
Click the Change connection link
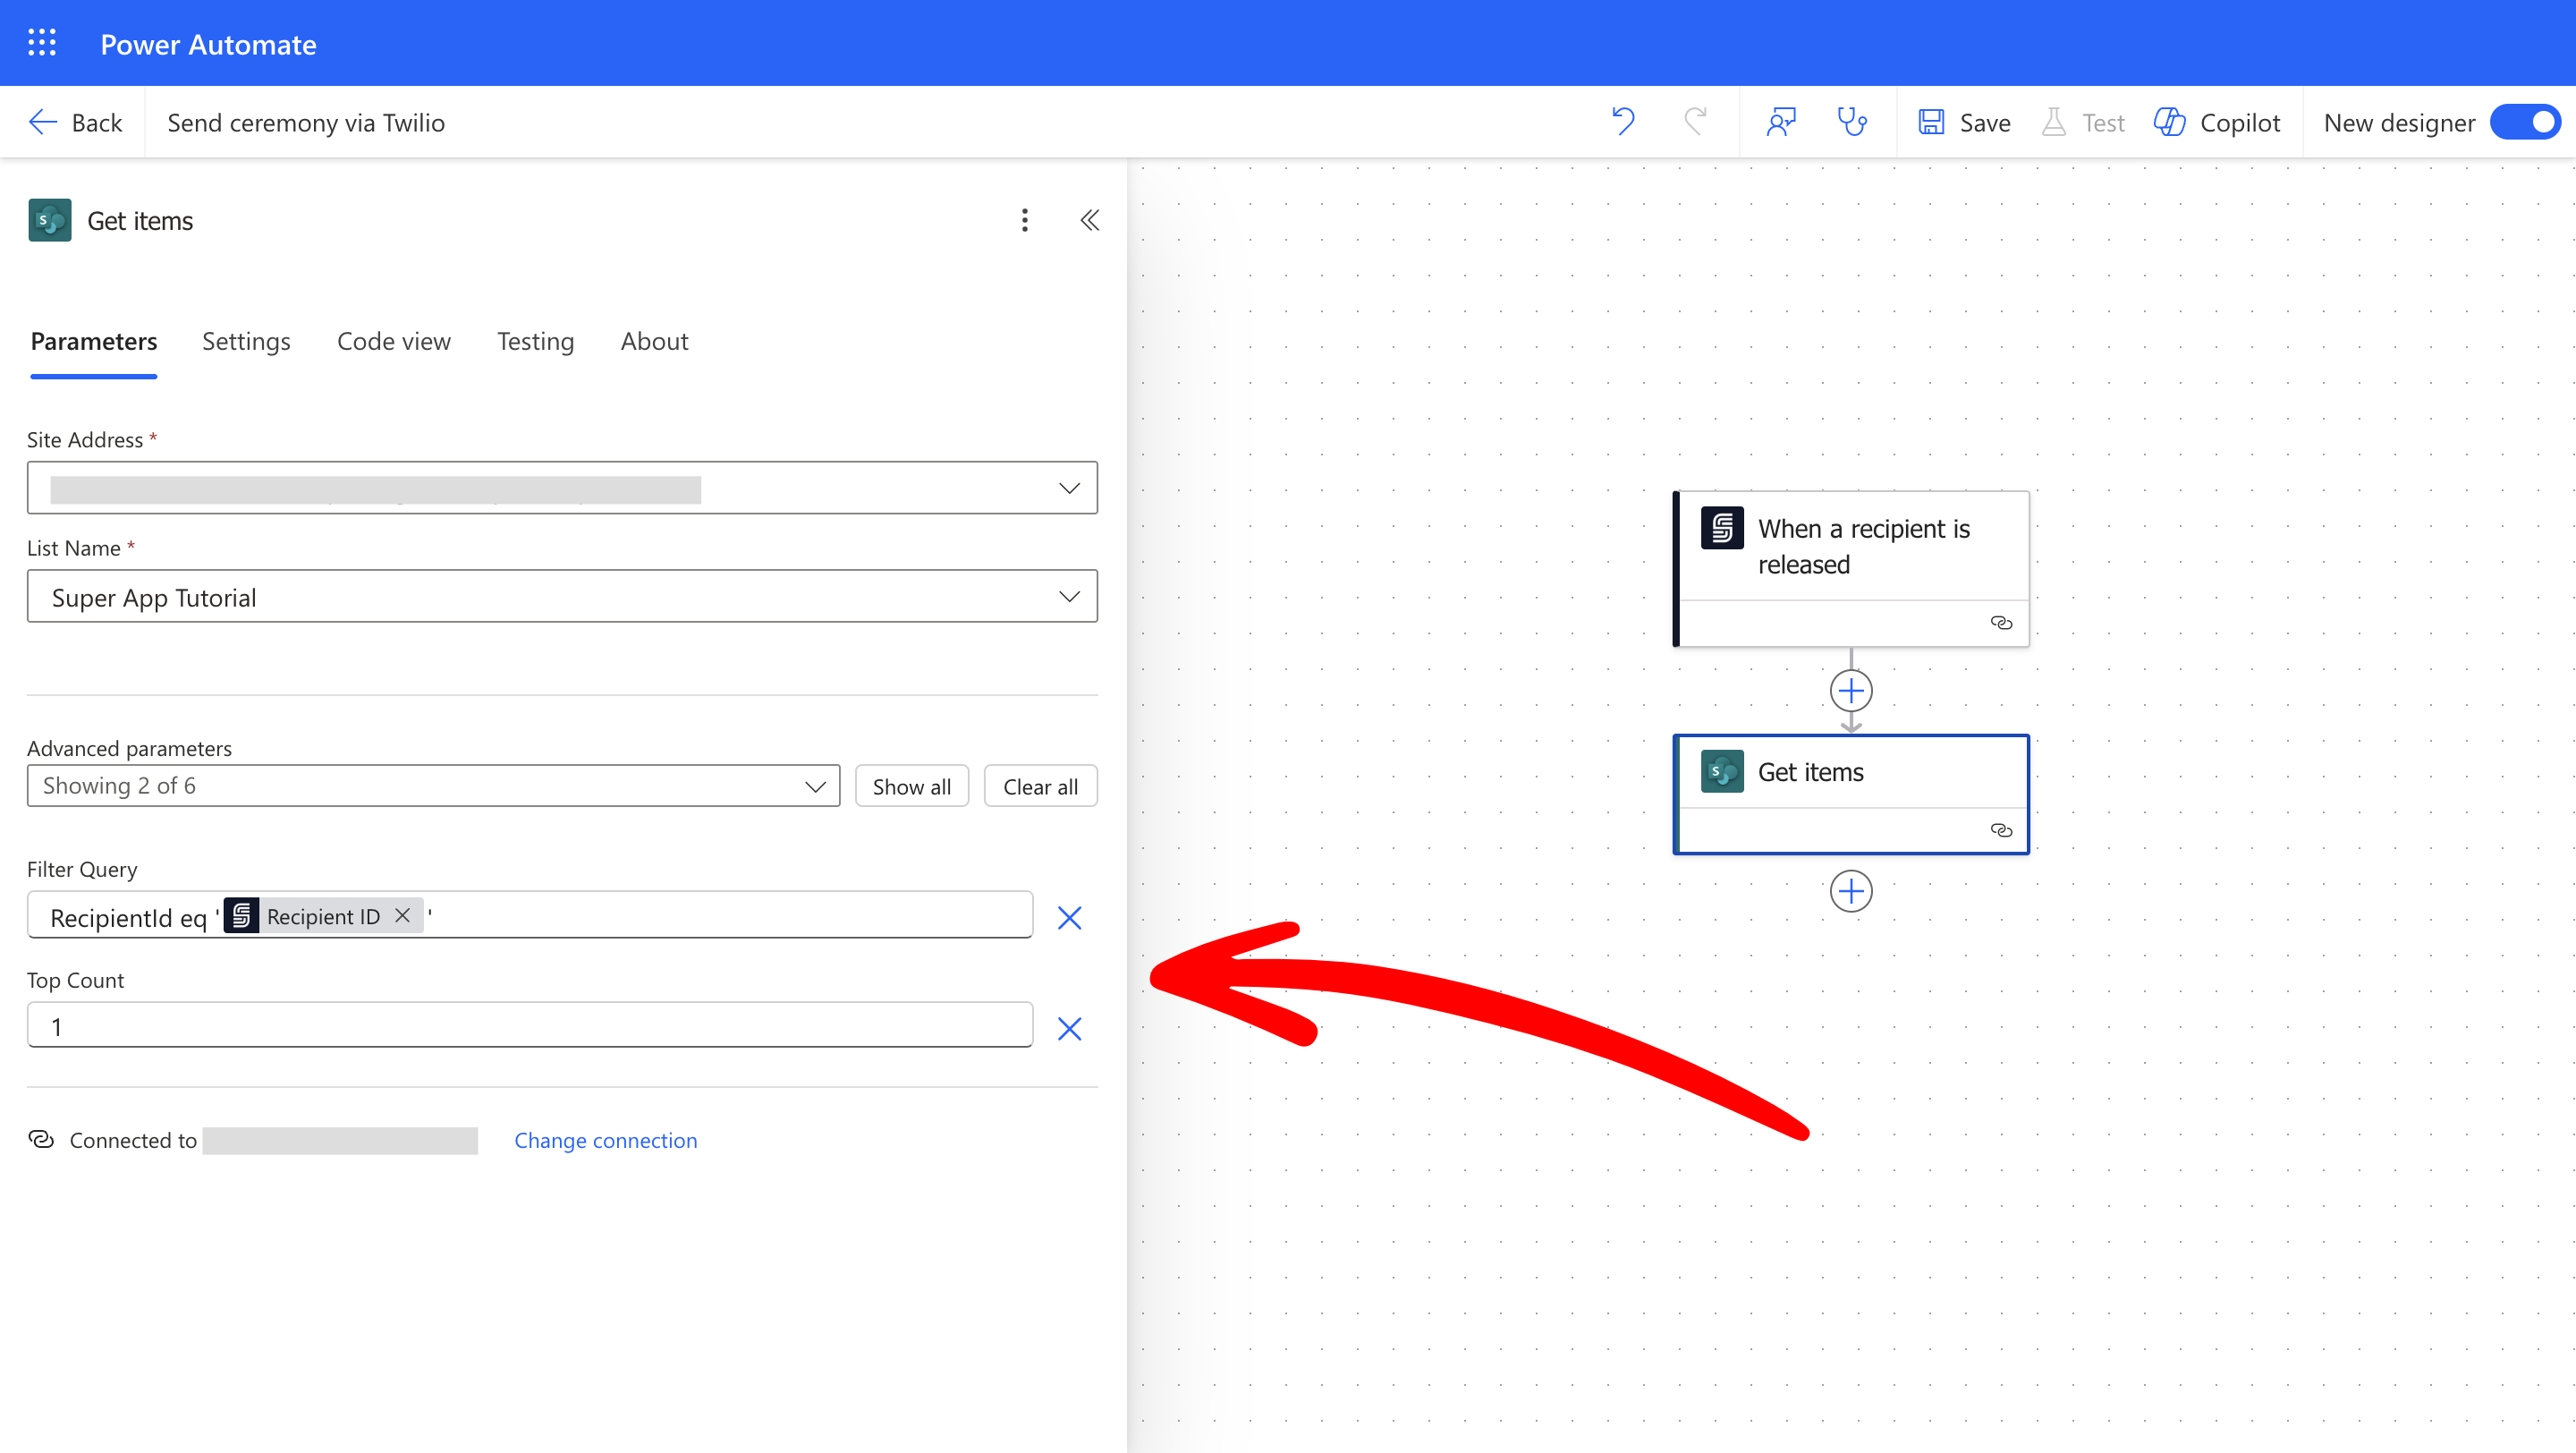click(x=605, y=1140)
